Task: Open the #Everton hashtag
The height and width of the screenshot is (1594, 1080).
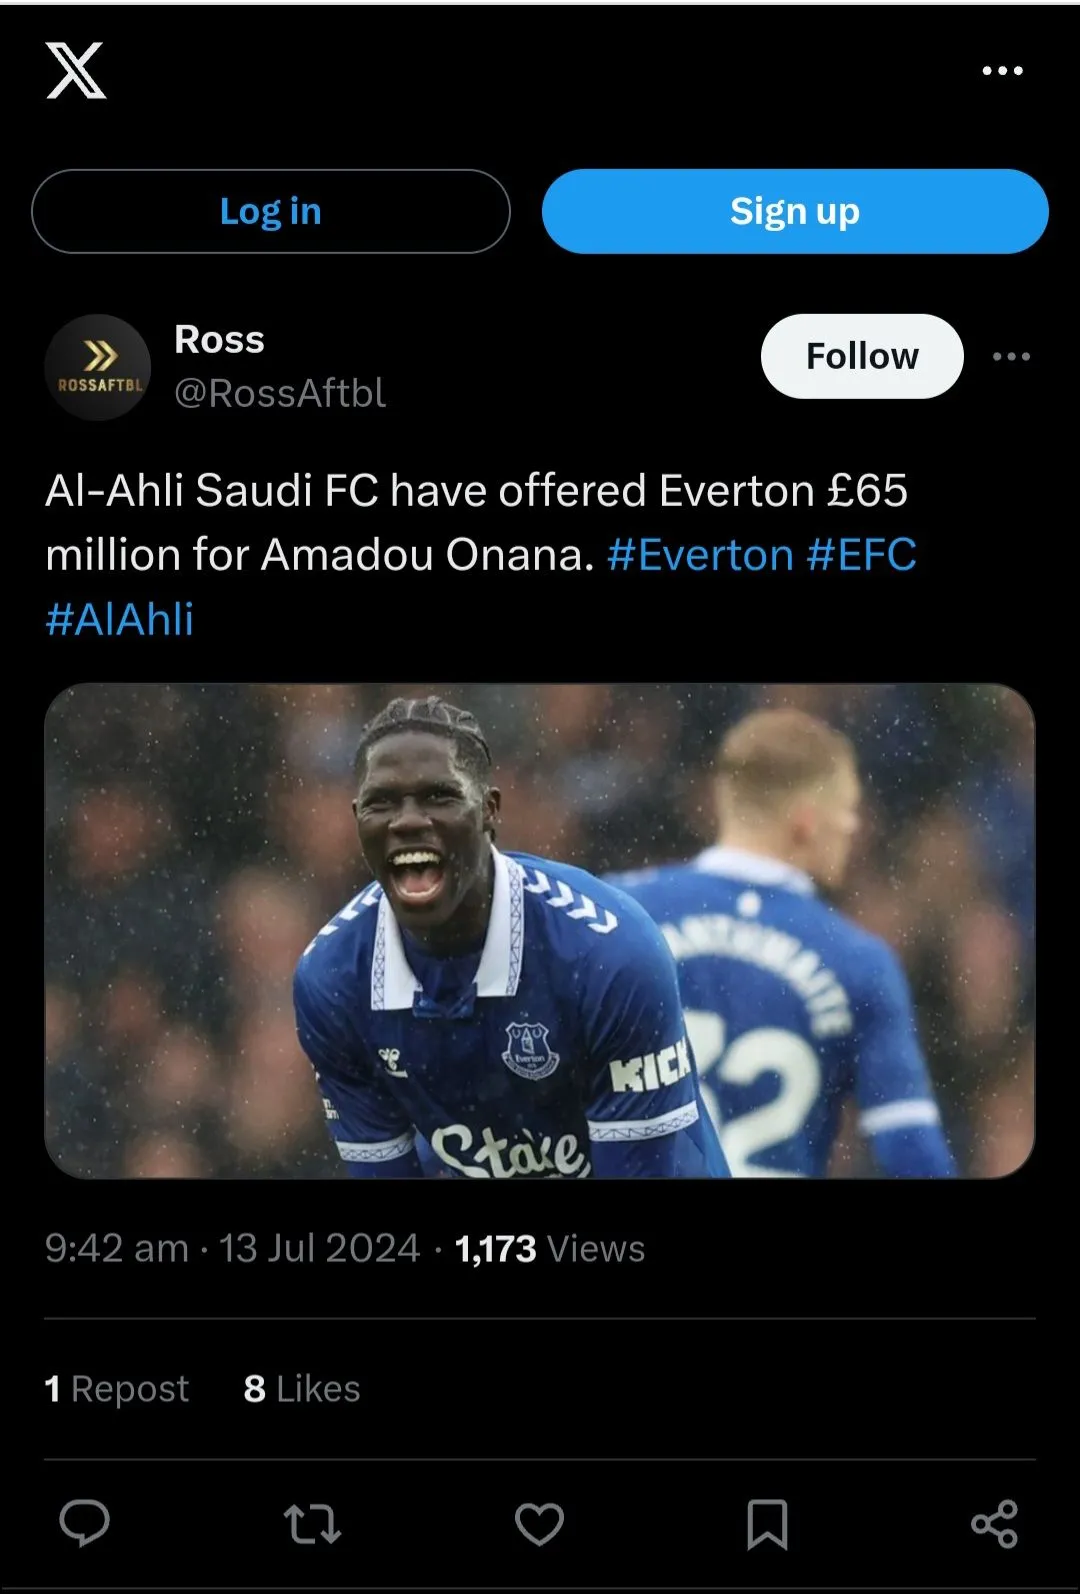Action: click(700, 555)
